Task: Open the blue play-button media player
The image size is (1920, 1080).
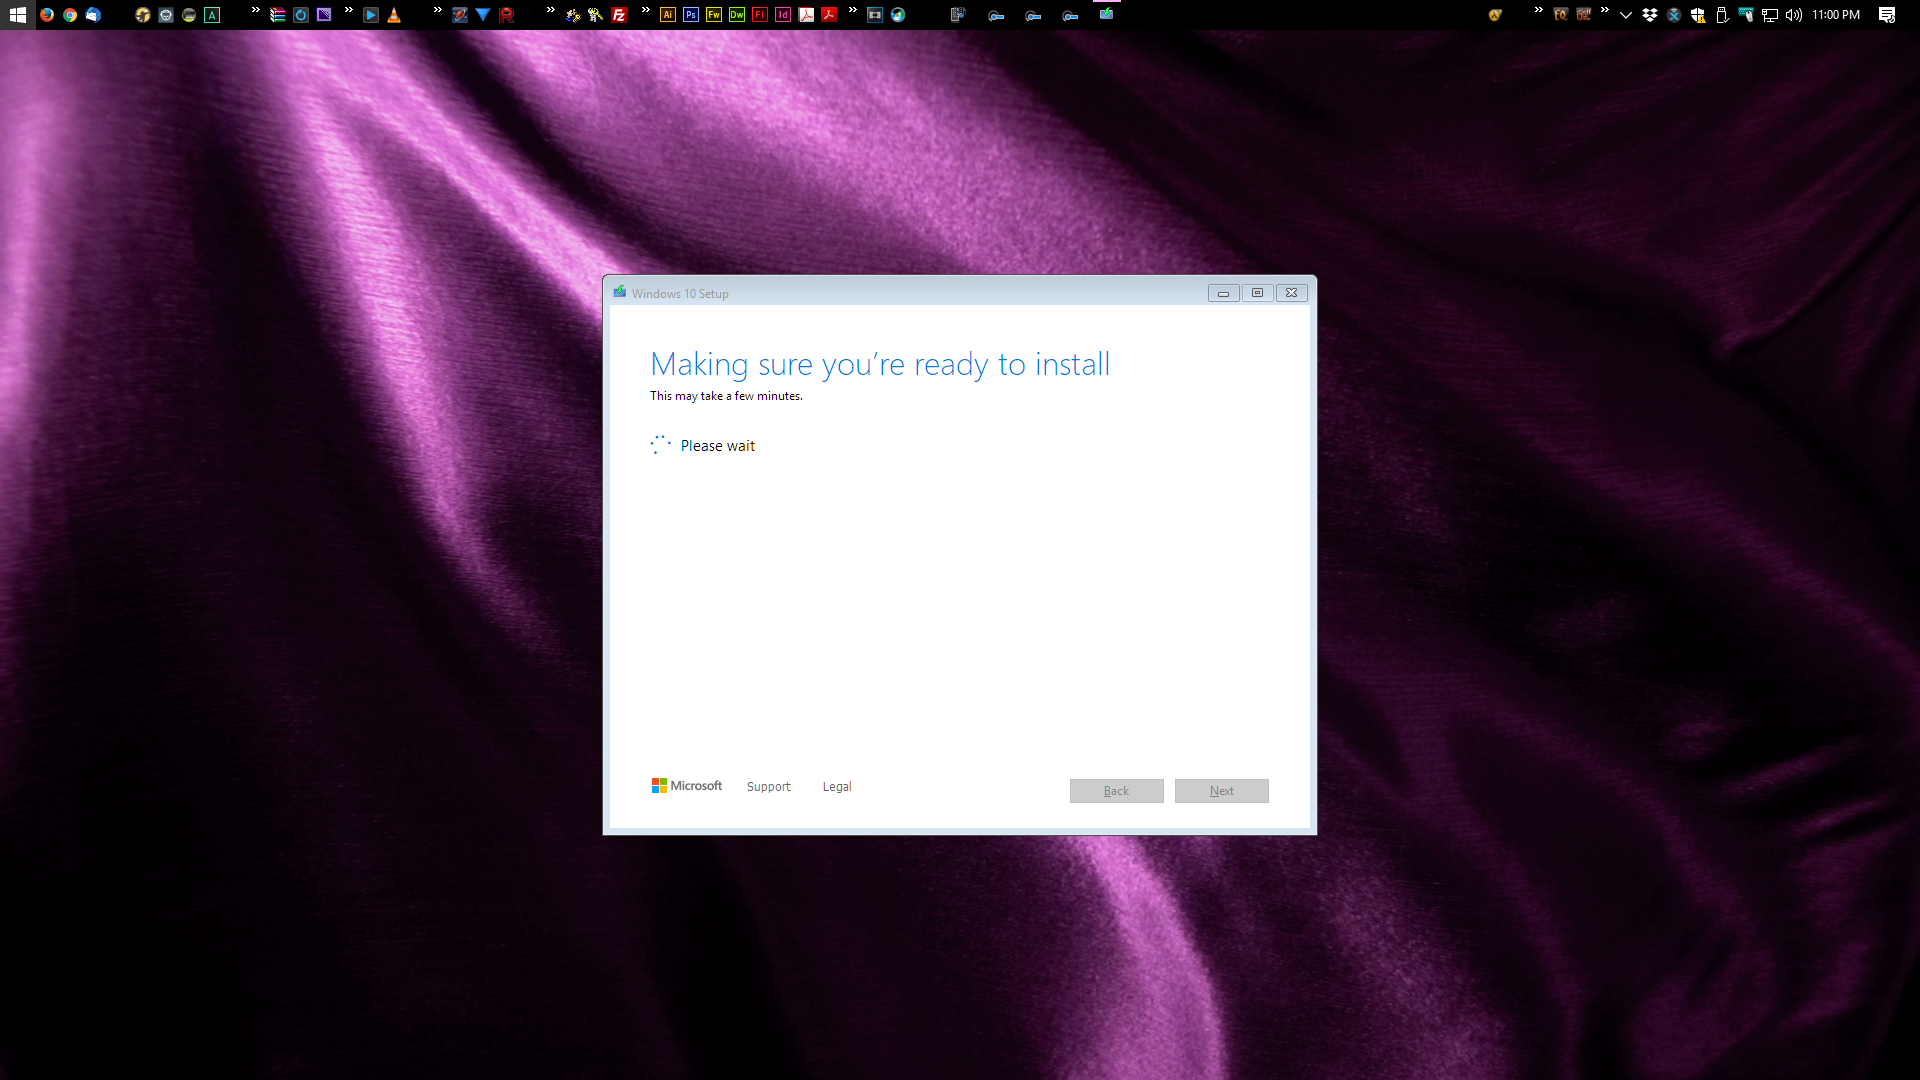Action: pyautogui.click(x=371, y=15)
